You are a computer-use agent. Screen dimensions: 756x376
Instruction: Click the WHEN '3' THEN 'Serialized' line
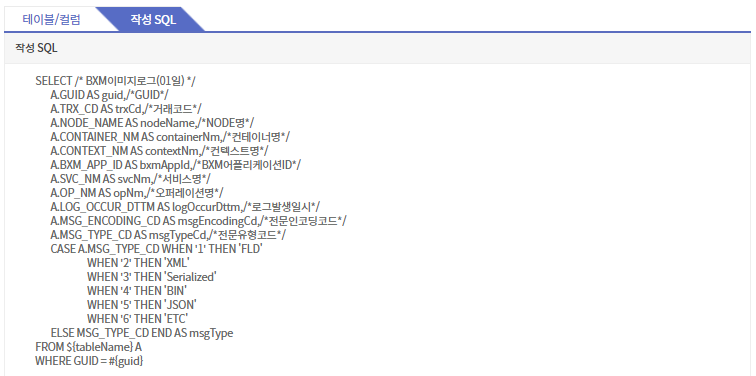pos(151,277)
